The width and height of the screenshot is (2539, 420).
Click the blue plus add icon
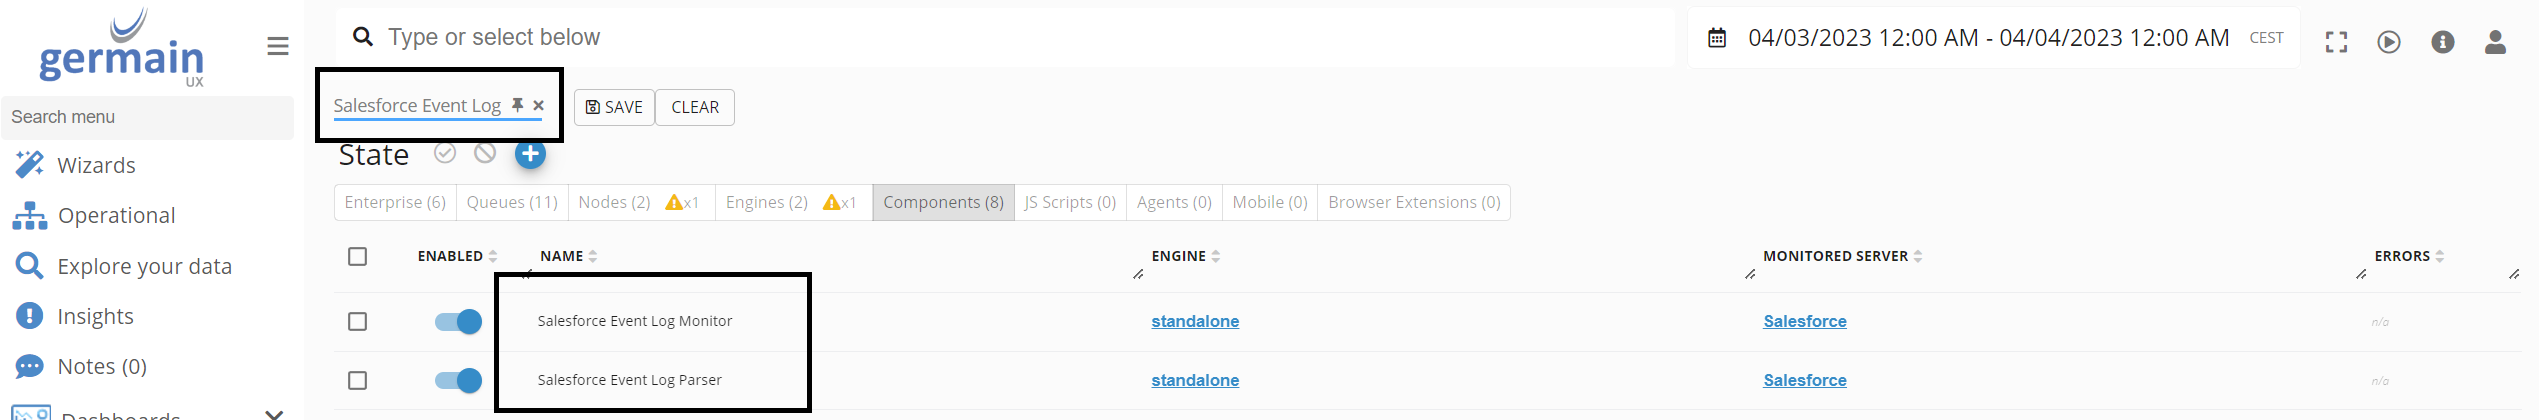530,154
